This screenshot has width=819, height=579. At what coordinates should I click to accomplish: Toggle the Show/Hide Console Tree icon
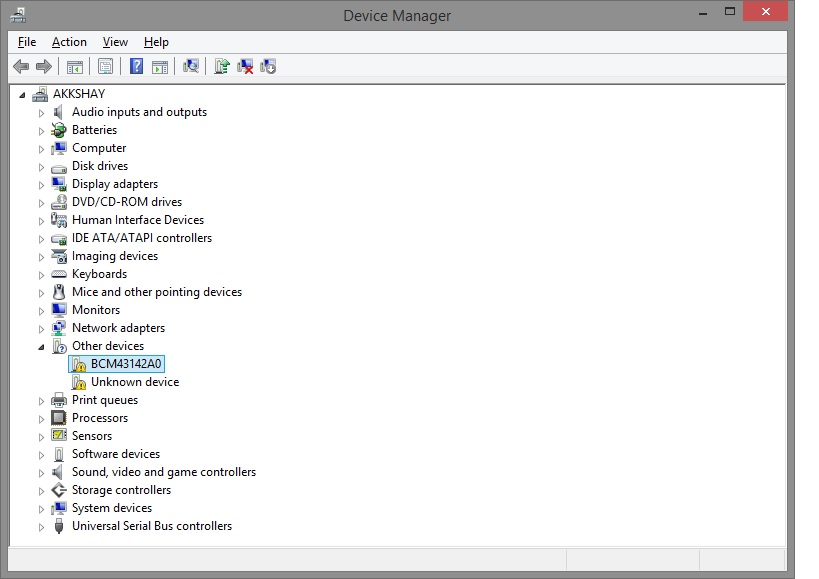pyautogui.click(x=74, y=66)
